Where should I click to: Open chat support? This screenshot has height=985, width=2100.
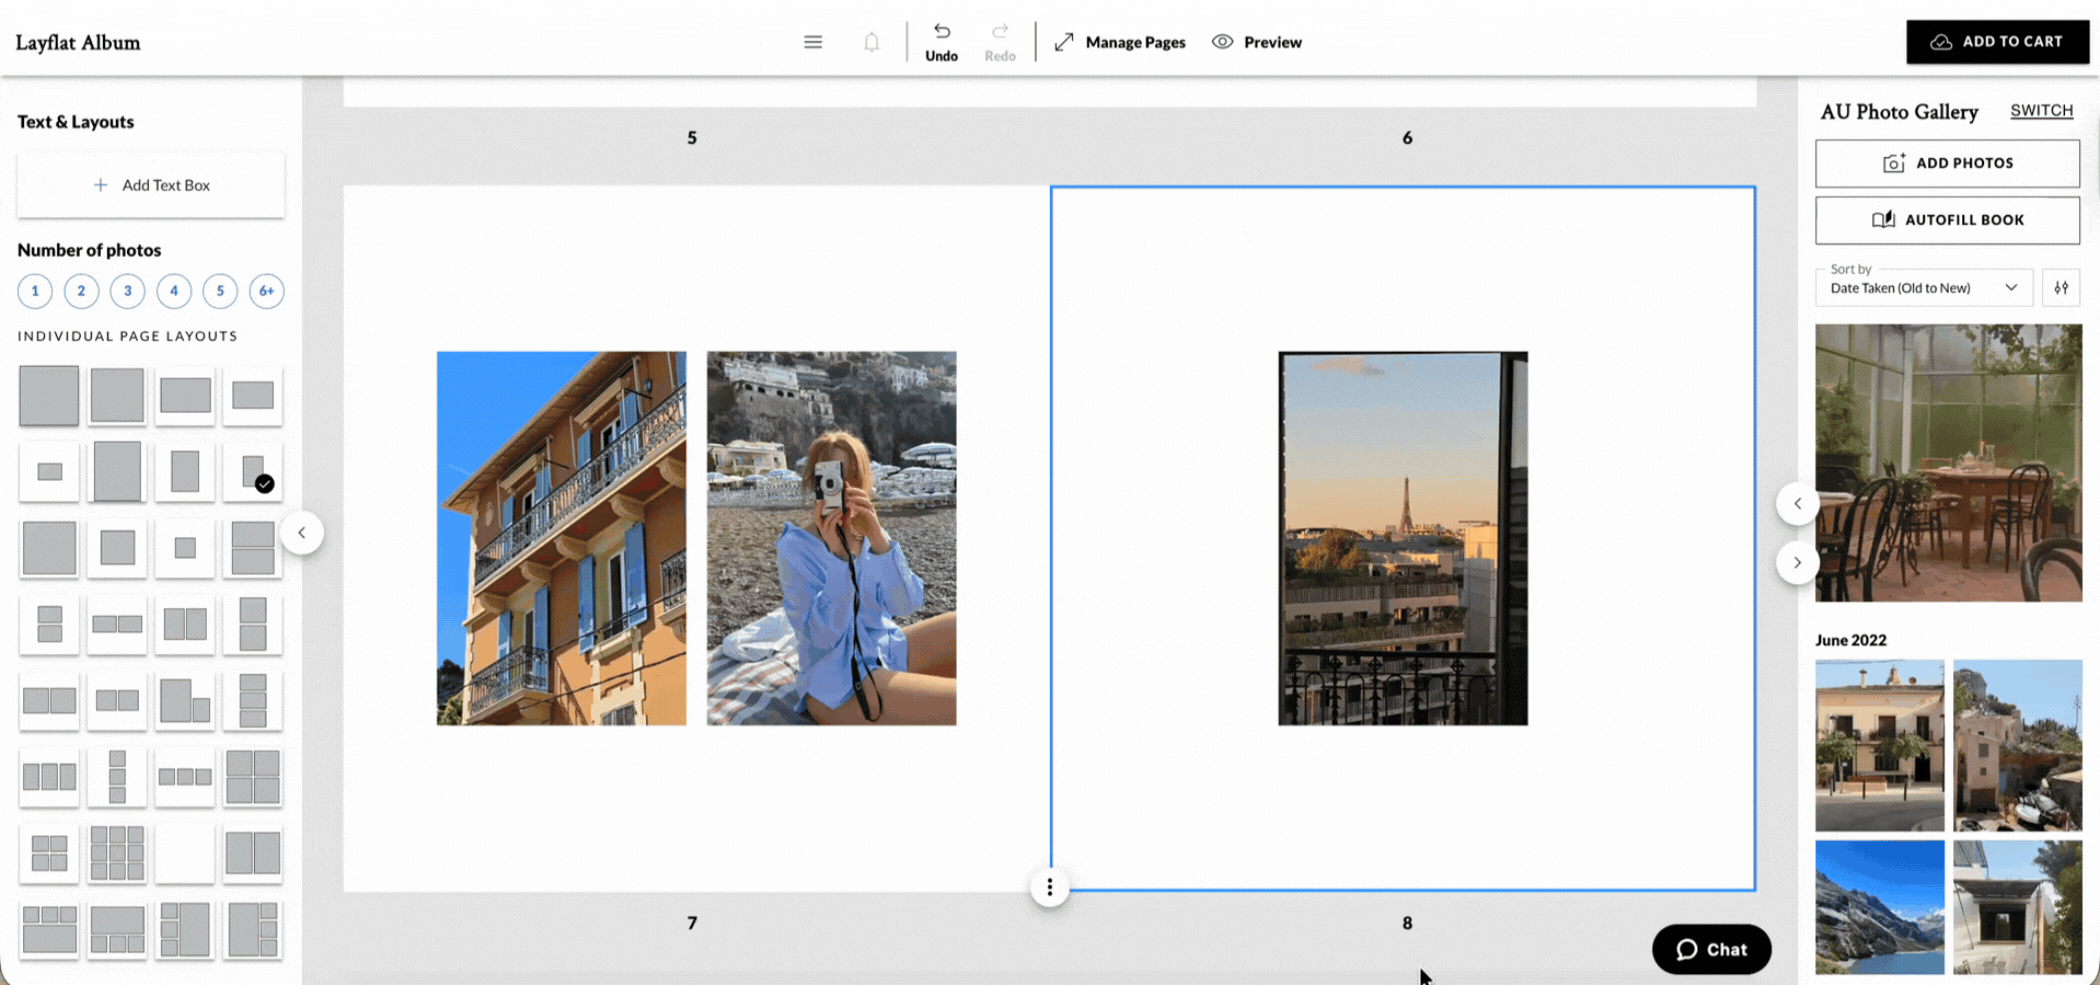1711,949
